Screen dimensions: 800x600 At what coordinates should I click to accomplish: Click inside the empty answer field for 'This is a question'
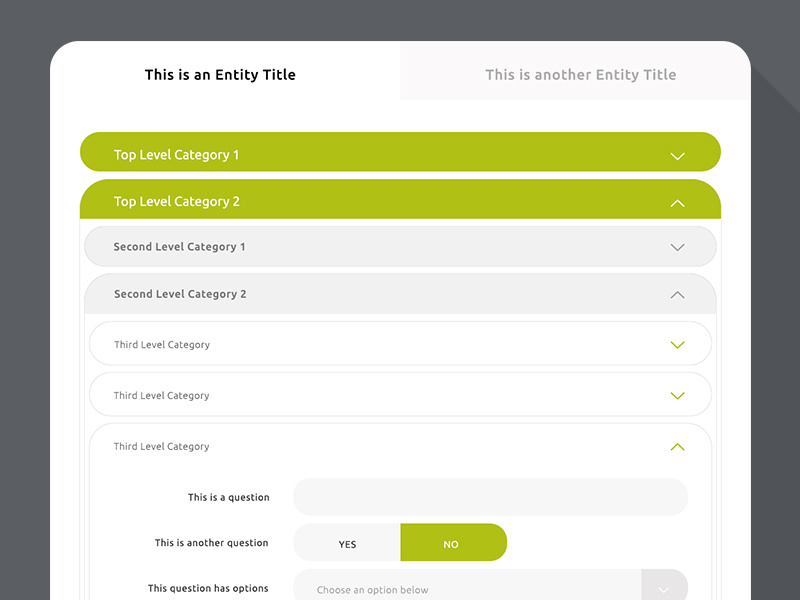(x=490, y=497)
